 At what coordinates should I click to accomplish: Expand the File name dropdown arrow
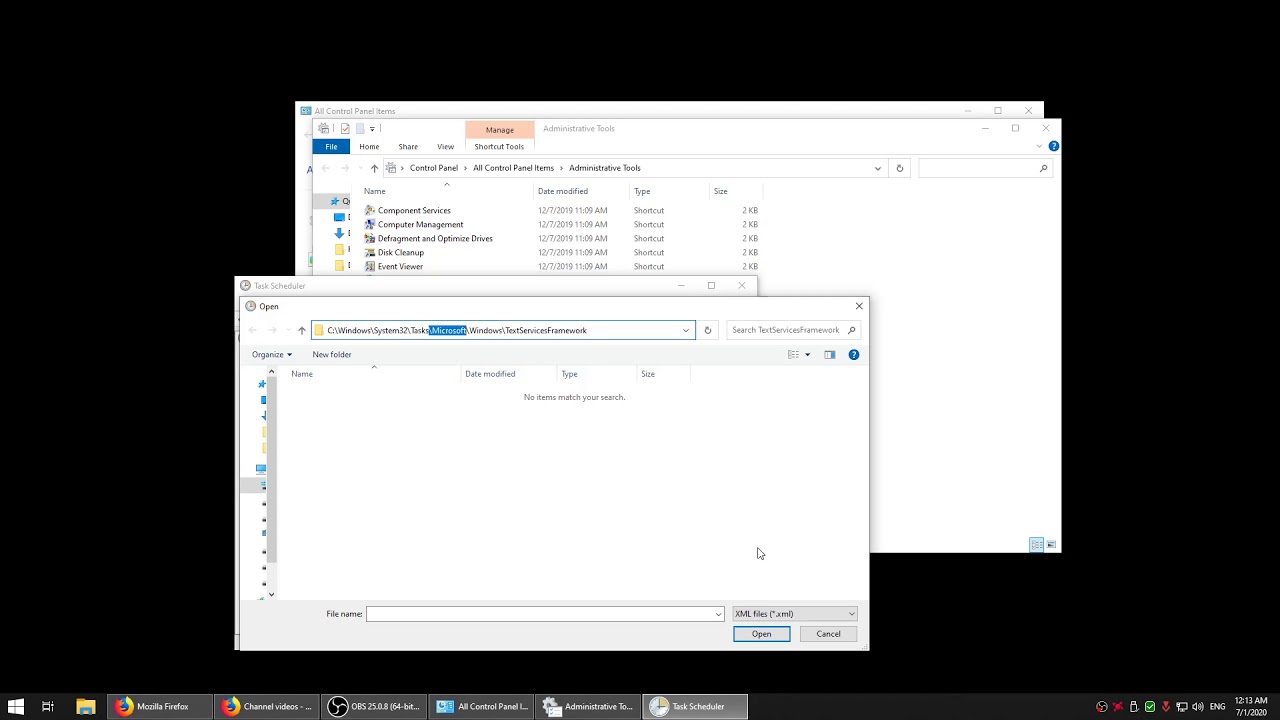tap(718, 614)
